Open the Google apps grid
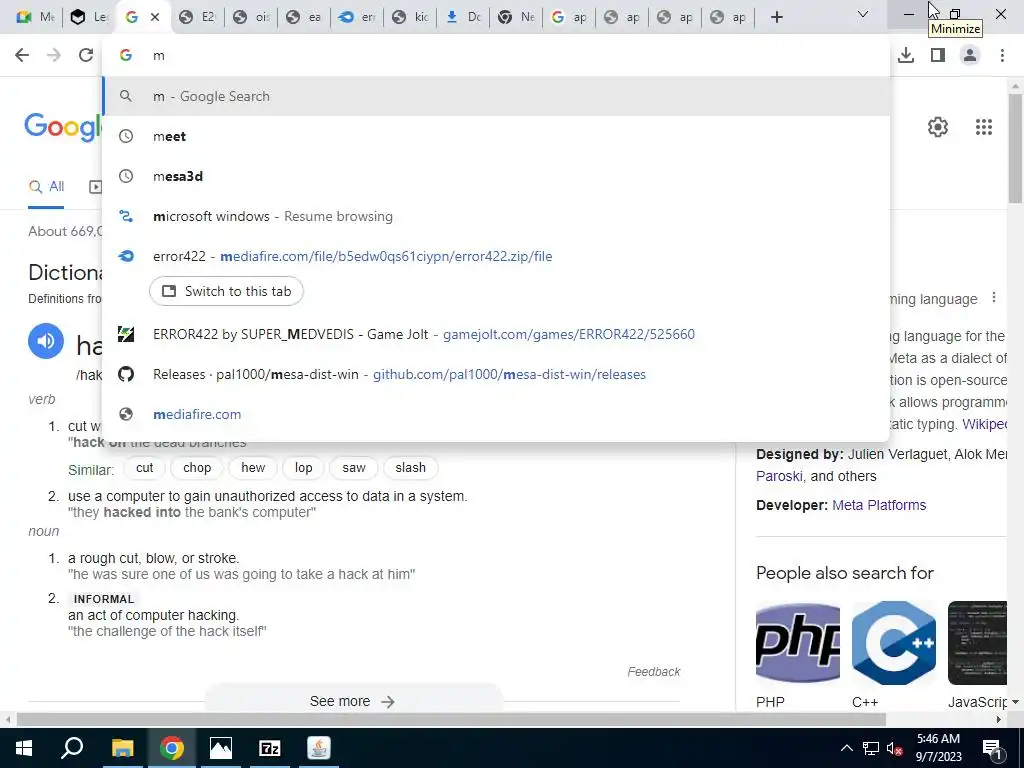This screenshot has height=768, width=1024. 984,127
